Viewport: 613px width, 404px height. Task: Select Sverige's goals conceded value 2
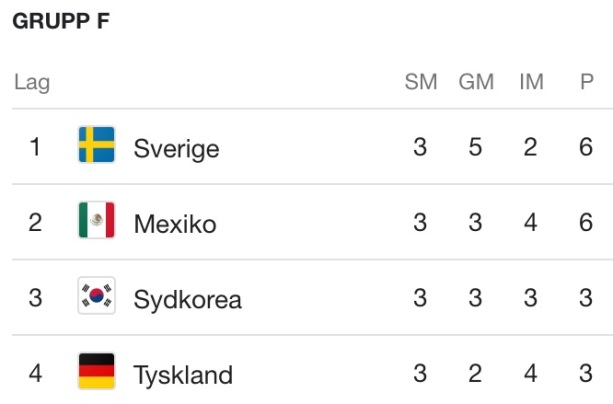coord(531,147)
